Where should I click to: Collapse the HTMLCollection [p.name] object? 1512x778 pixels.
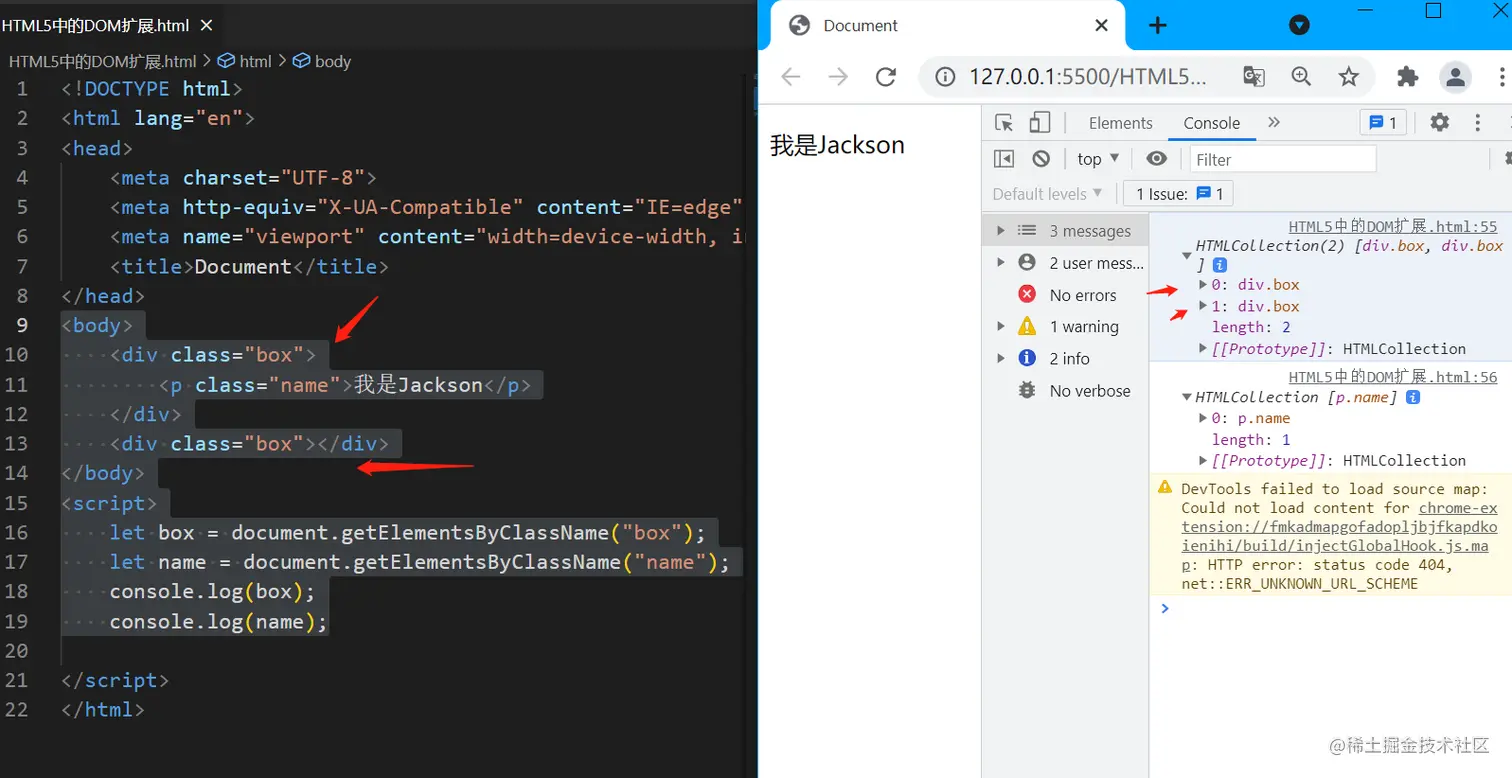(x=1187, y=397)
